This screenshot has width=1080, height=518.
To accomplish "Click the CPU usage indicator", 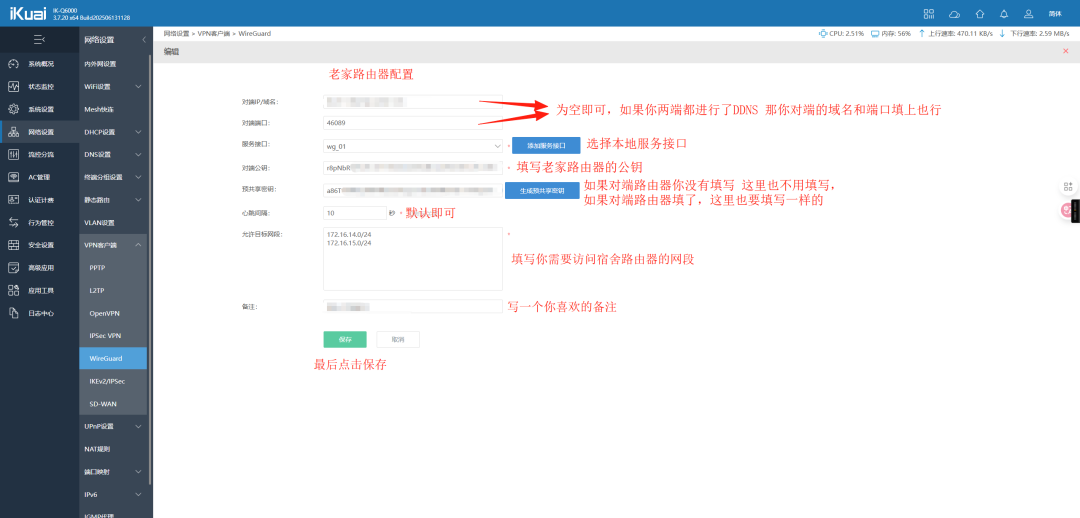I will point(841,33).
